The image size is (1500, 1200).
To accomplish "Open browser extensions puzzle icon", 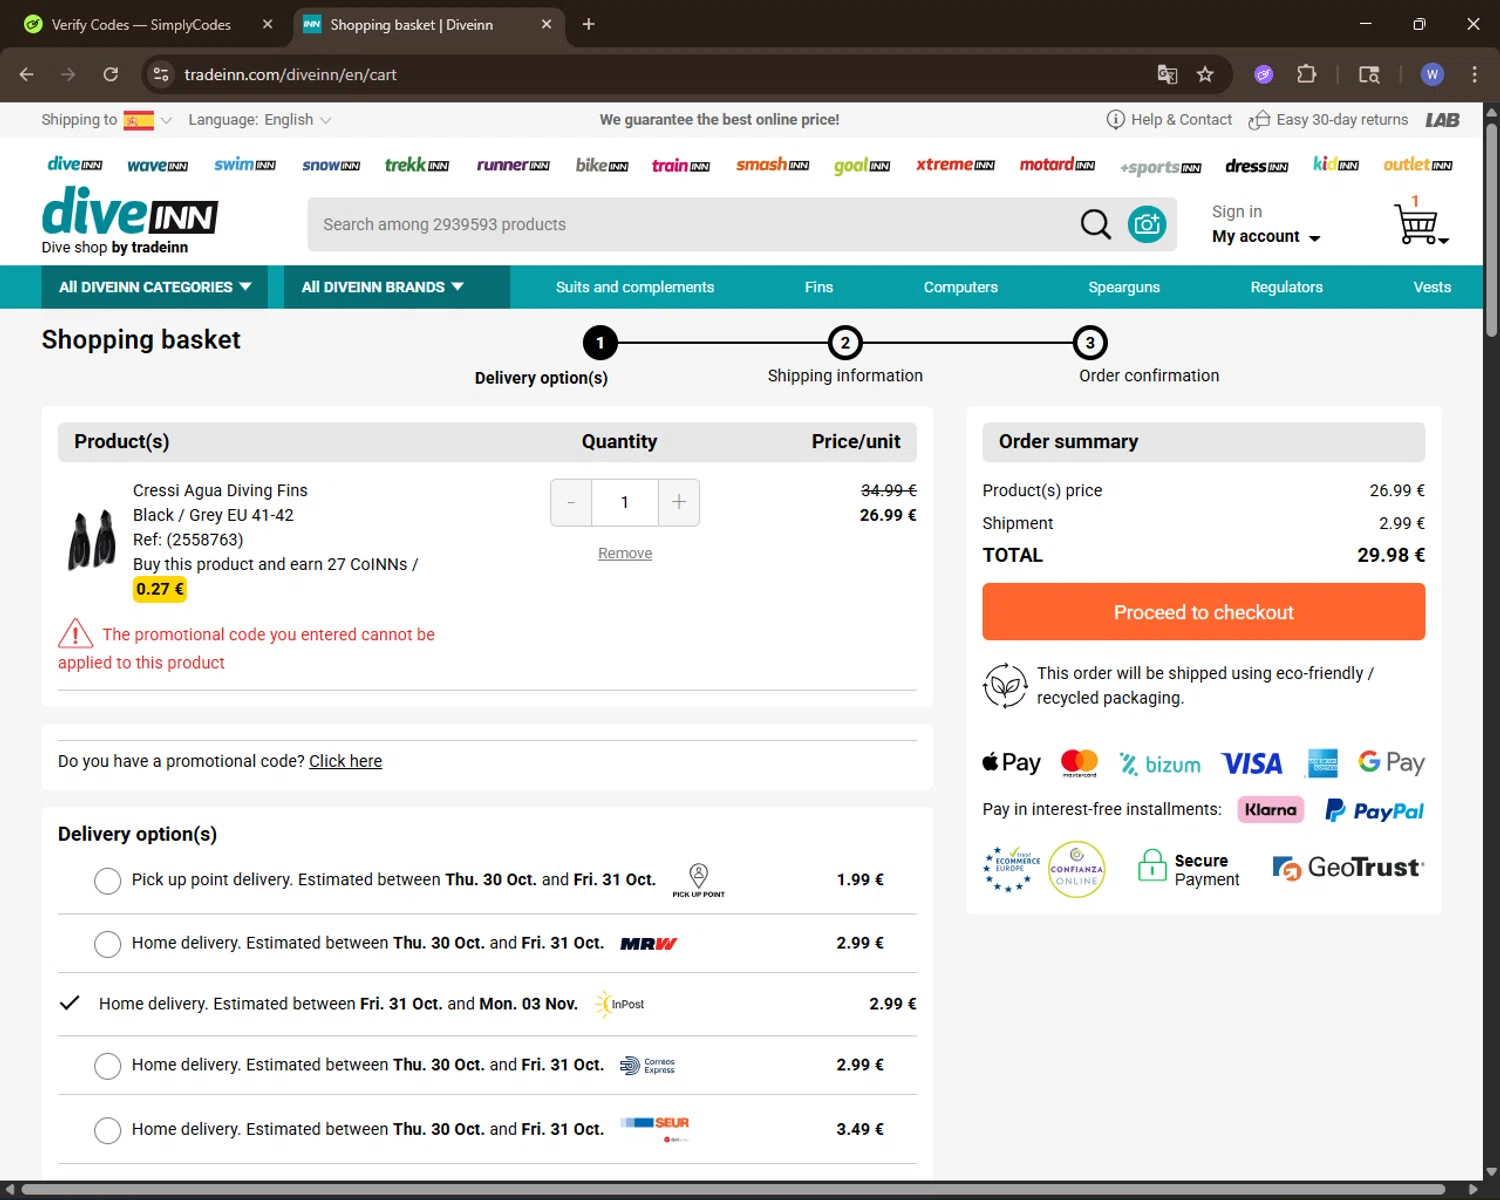I will [1306, 74].
